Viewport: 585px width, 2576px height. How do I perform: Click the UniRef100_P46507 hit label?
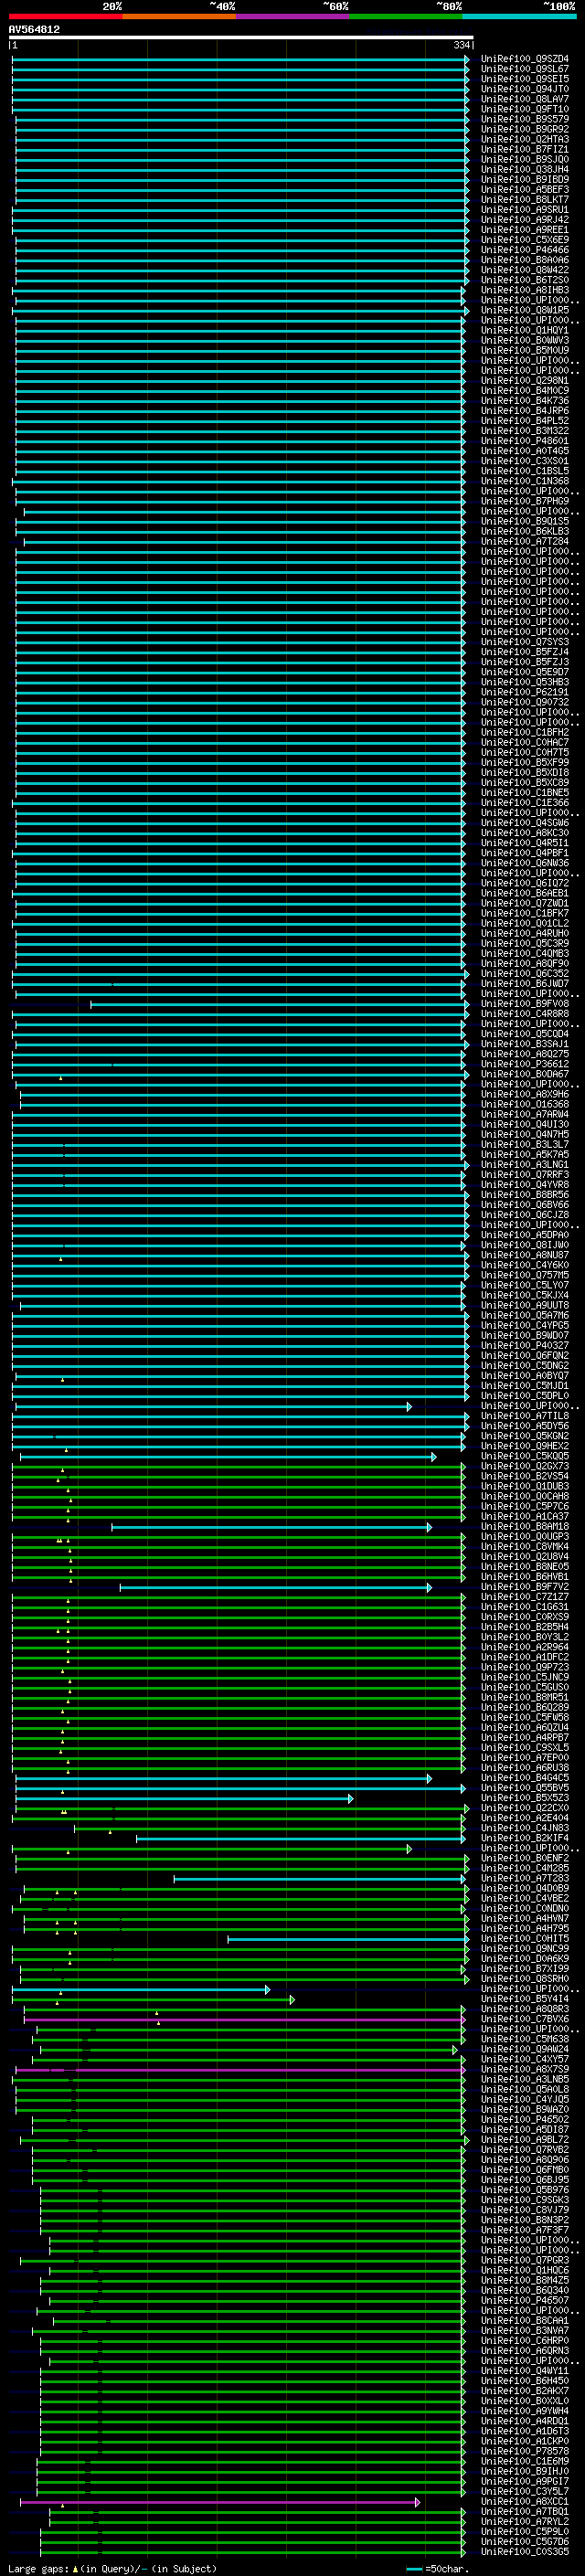(524, 2302)
